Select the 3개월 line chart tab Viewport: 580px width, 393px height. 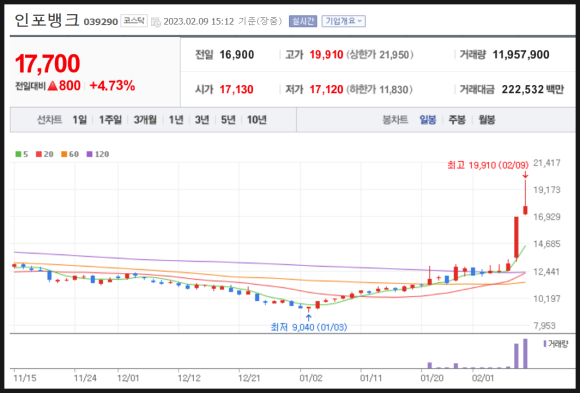click(x=145, y=120)
